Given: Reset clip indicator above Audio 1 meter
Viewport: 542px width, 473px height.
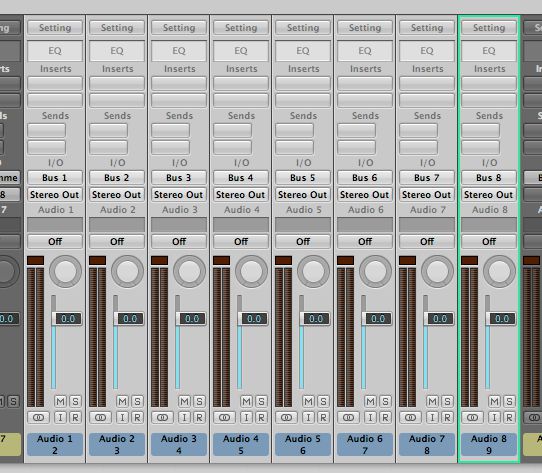Looking at the screenshot, I should (x=36, y=260).
